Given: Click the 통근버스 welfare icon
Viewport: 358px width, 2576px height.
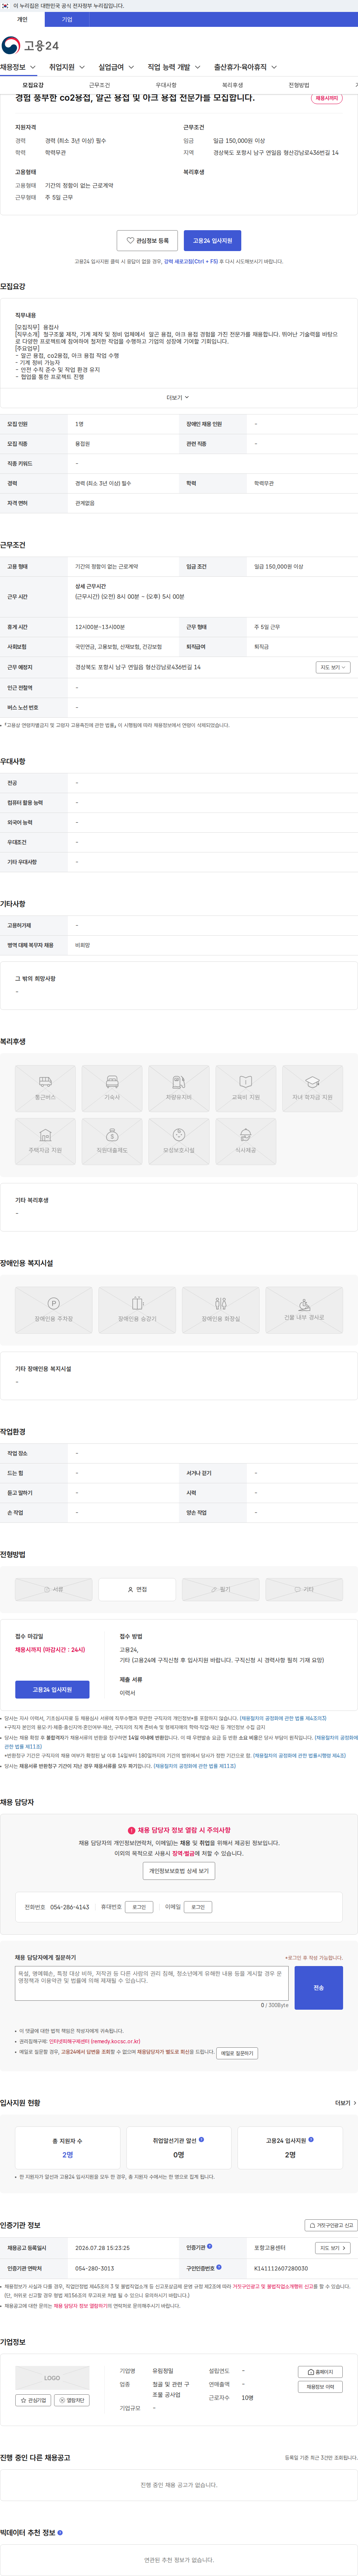Looking at the screenshot, I should pyautogui.click(x=45, y=1088).
